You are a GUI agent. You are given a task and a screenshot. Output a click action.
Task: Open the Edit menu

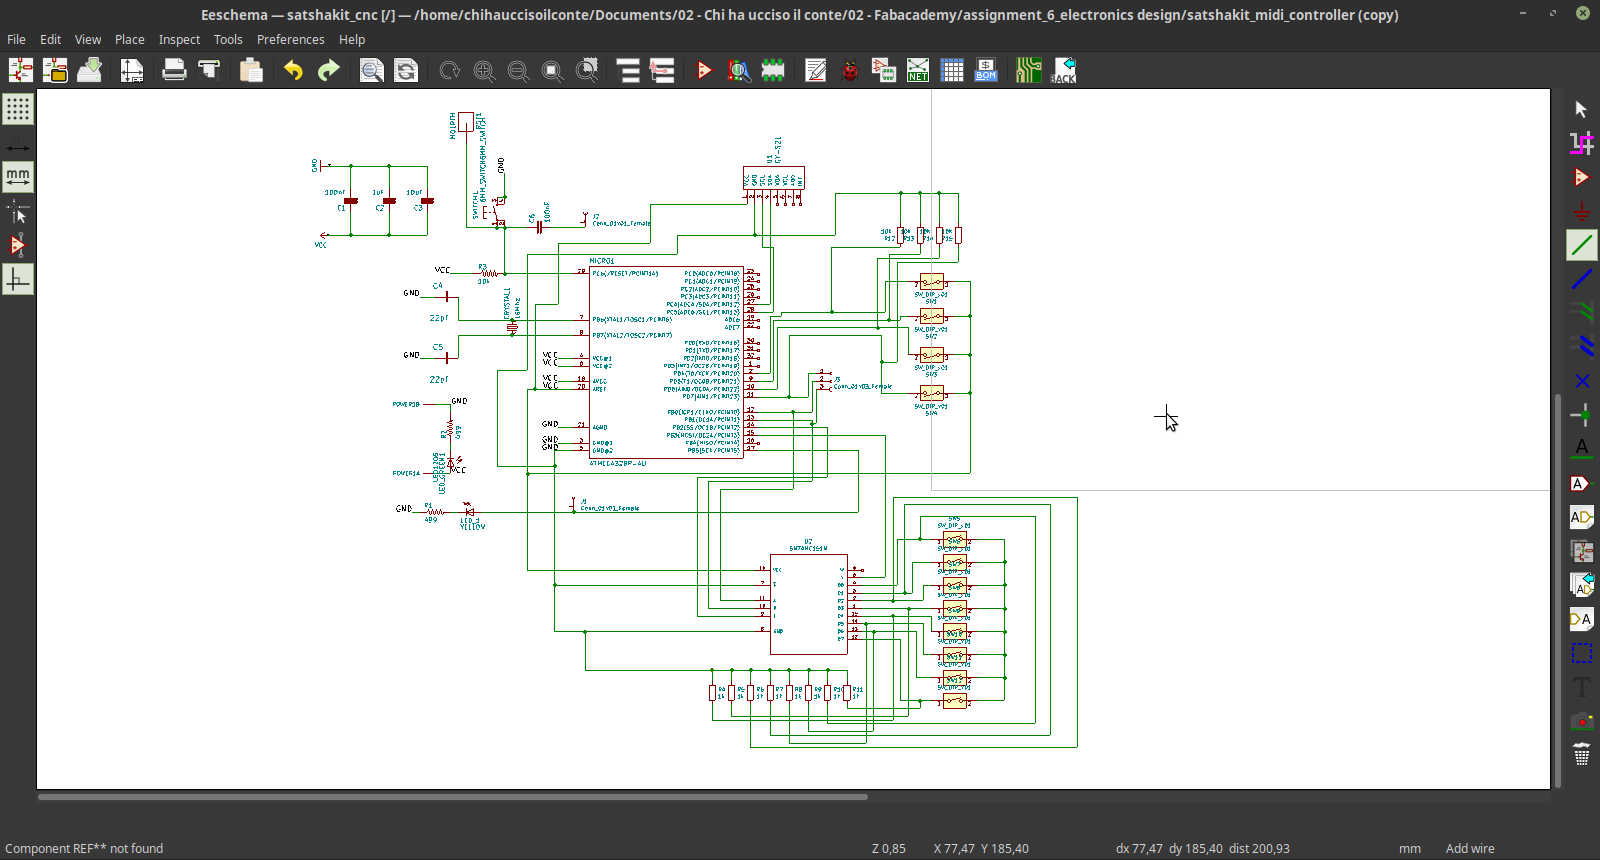click(x=50, y=39)
